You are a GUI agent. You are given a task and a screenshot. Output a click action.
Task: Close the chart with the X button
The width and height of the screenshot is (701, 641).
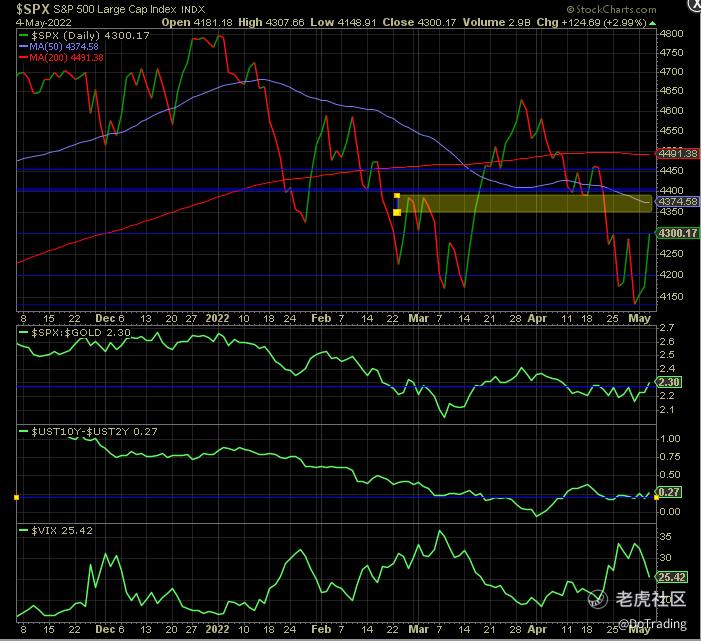tap(696, 4)
